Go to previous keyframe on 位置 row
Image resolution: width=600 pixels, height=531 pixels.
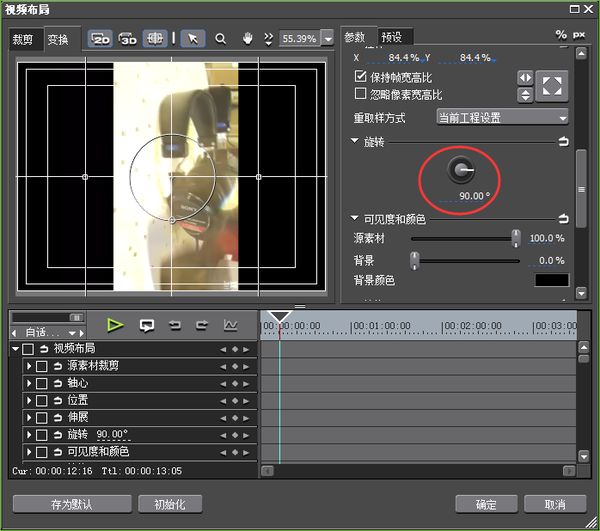tap(223, 401)
